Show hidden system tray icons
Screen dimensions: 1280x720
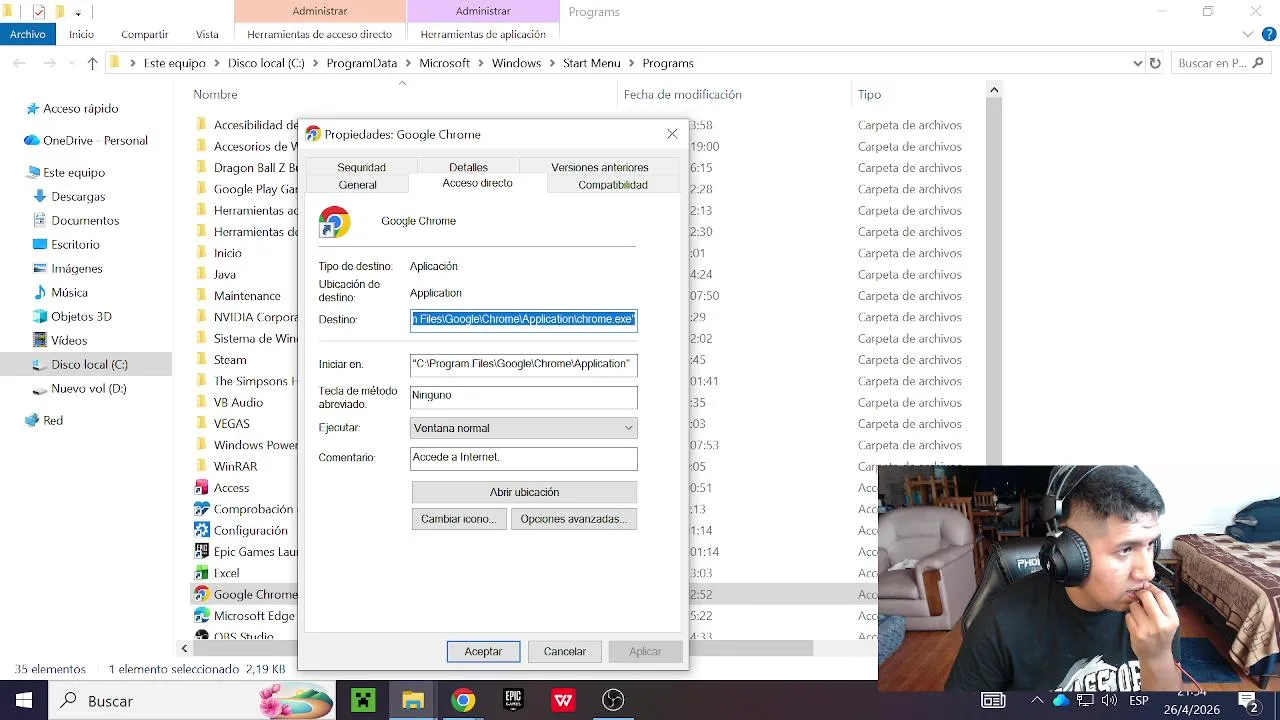[1037, 700]
